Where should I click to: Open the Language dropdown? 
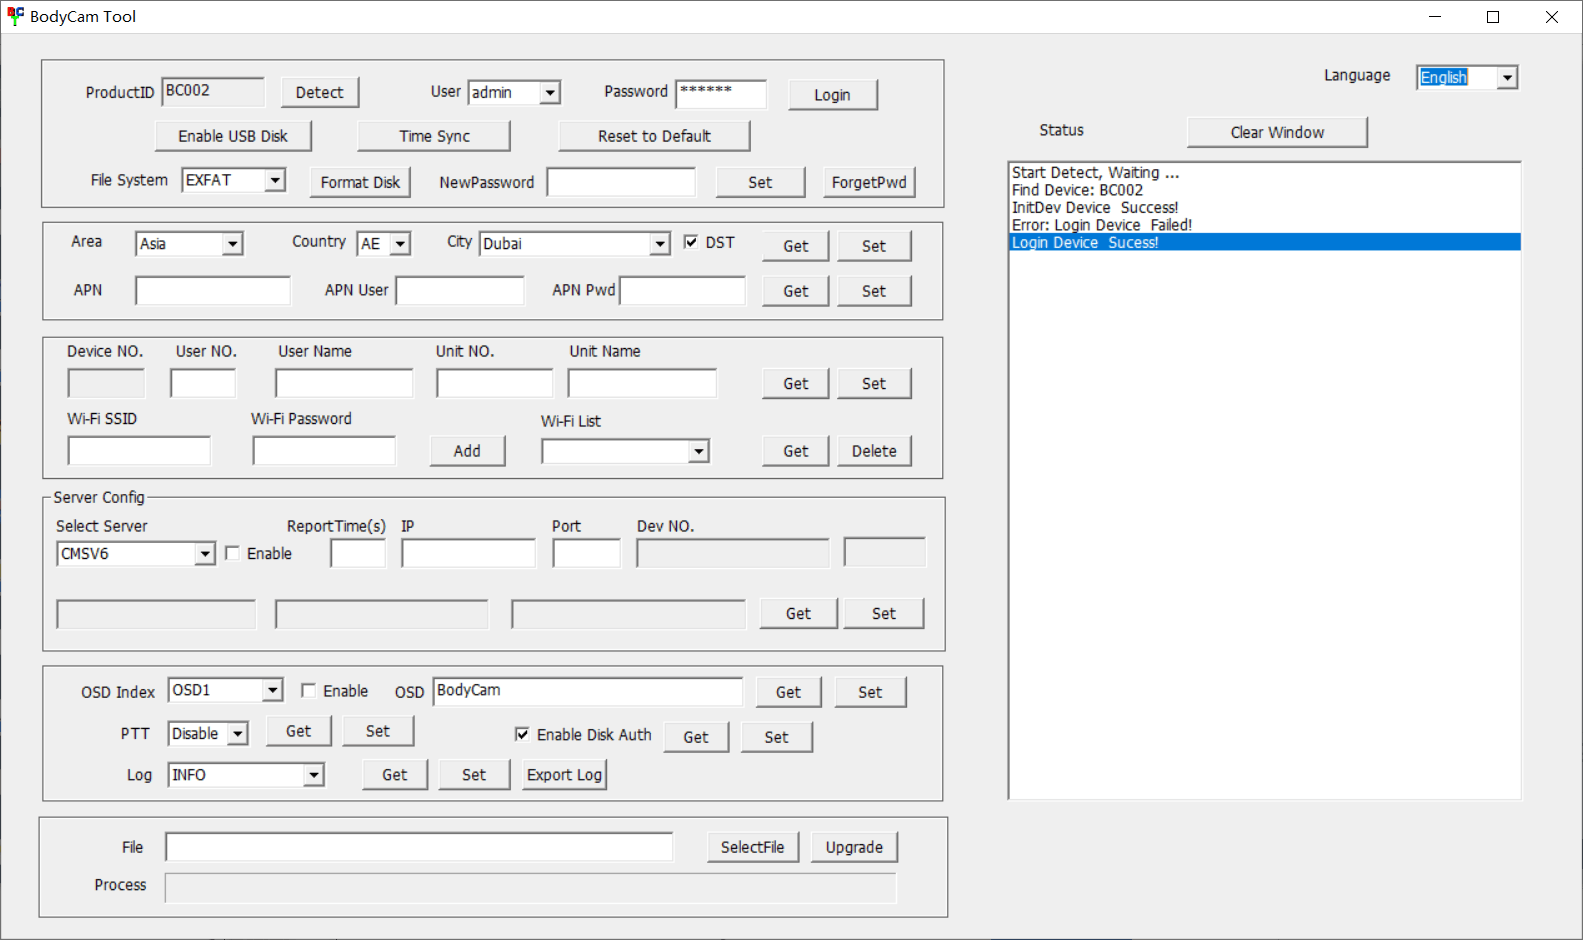pyautogui.click(x=1507, y=78)
